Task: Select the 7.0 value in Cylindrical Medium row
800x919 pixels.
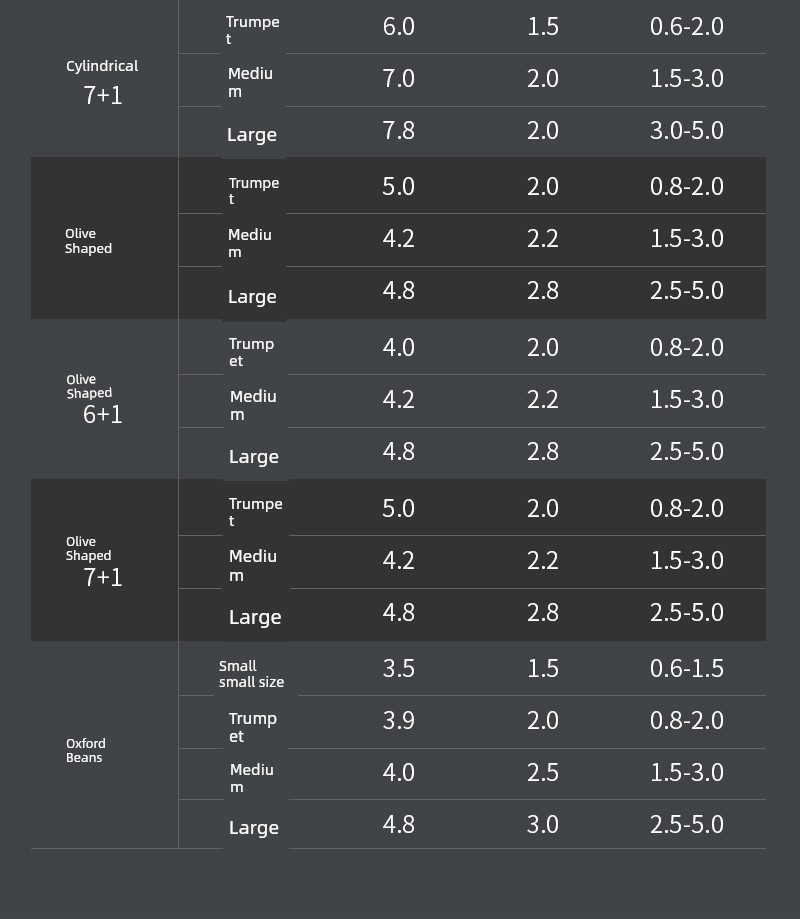Action: [x=399, y=79]
